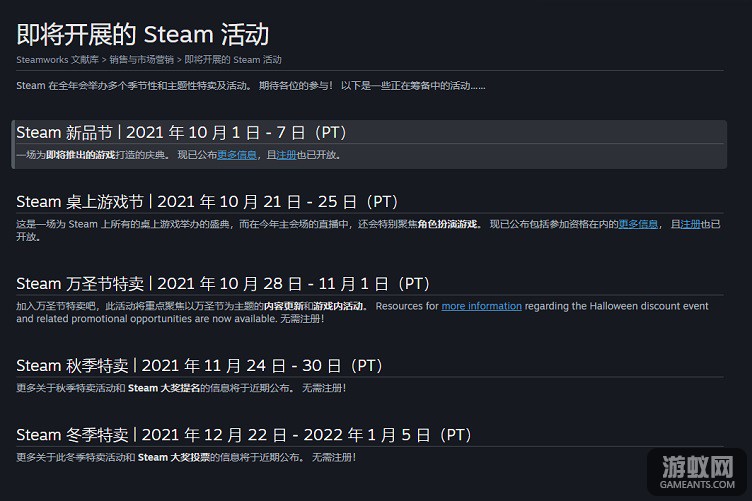Select the Steam 桌上游戏节 heading
The image size is (752, 501).
coord(207,201)
